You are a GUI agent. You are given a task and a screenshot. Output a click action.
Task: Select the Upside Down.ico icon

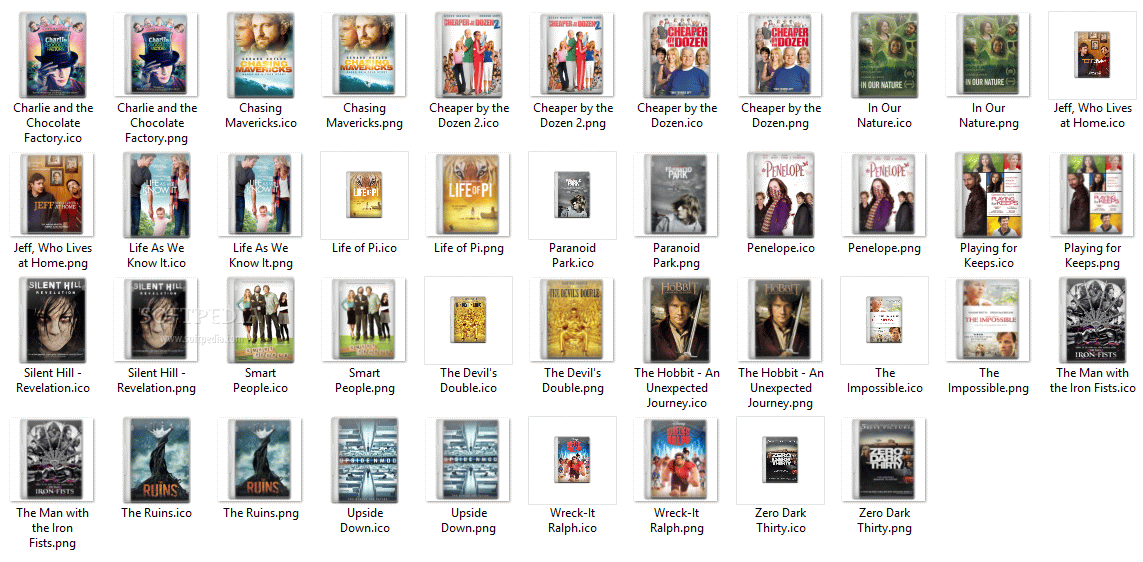point(364,458)
